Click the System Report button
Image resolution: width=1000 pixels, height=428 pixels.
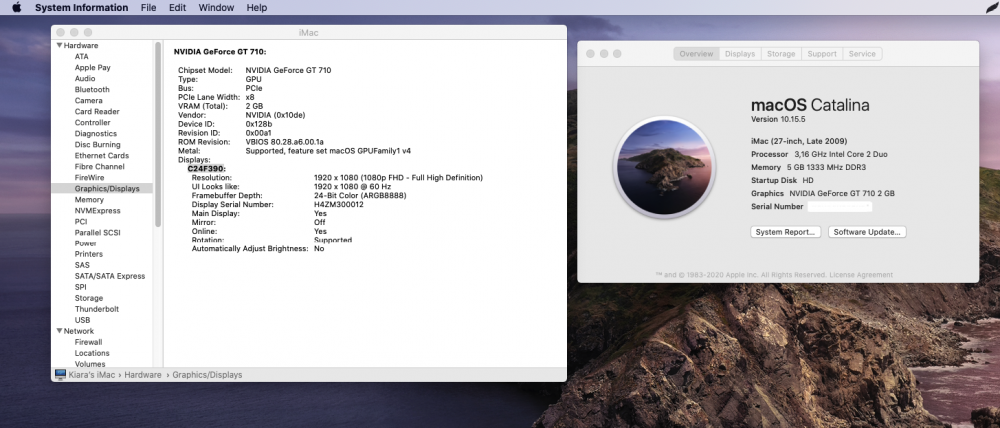[x=785, y=232]
